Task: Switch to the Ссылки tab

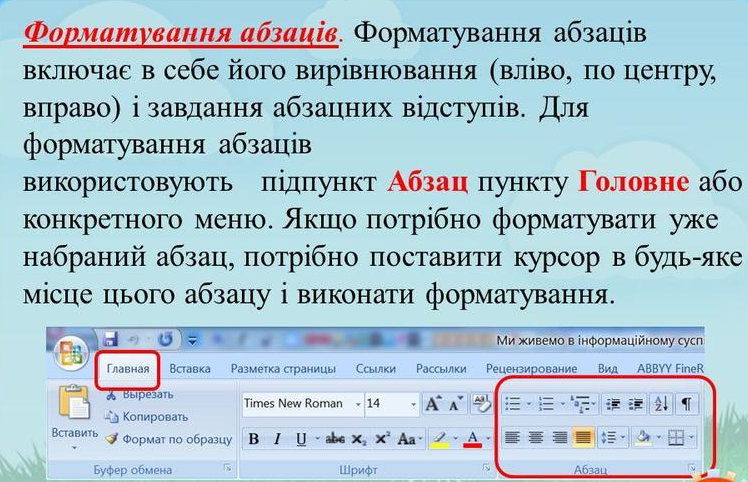Action: [376, 369]
